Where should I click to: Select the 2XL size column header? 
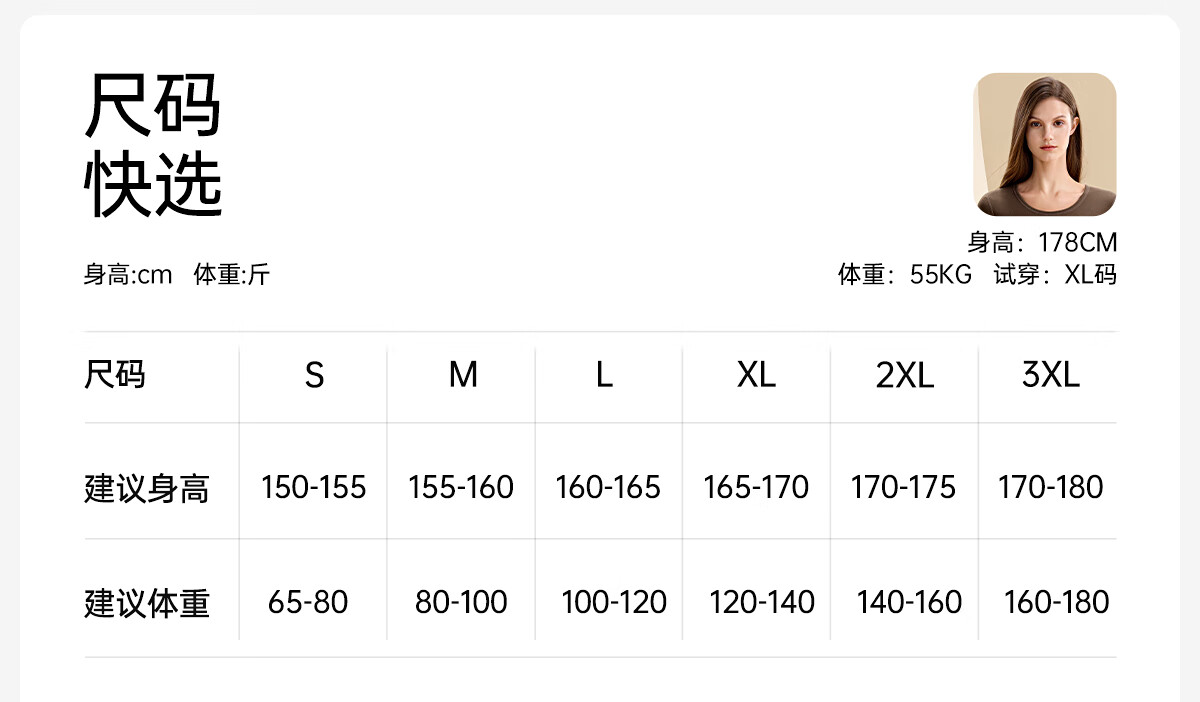coord(904,375)
